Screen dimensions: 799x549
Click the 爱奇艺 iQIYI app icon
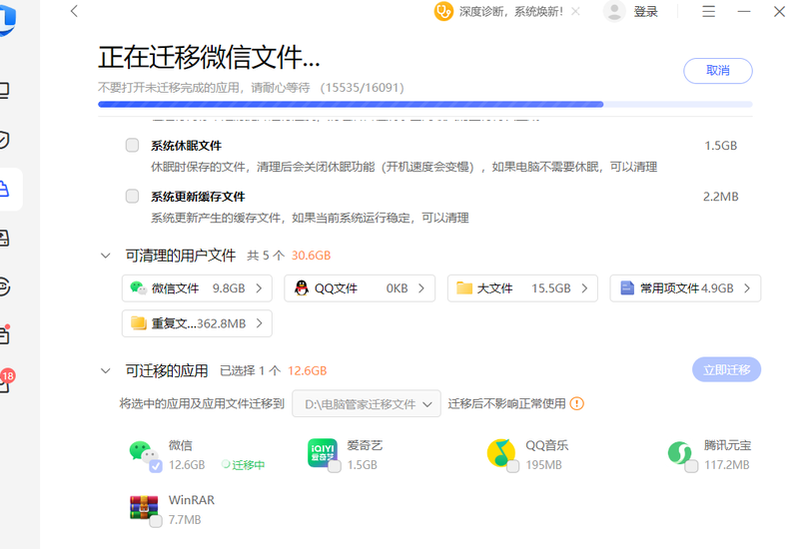[323, 453]
